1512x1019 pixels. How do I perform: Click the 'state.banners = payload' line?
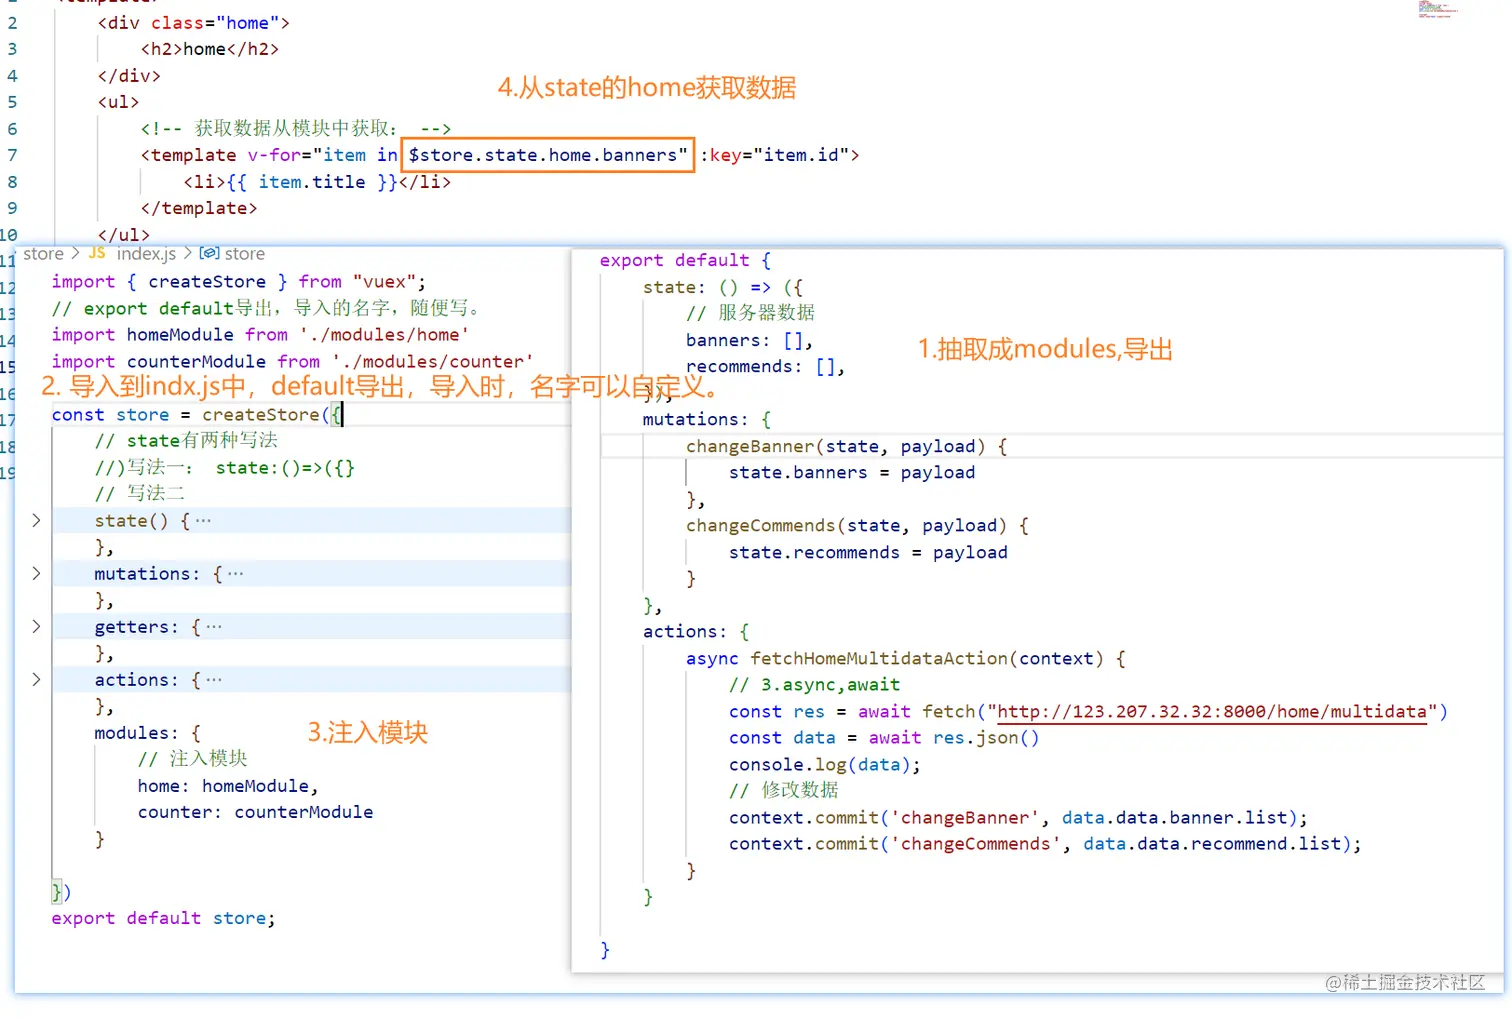(x=852, y=472)
